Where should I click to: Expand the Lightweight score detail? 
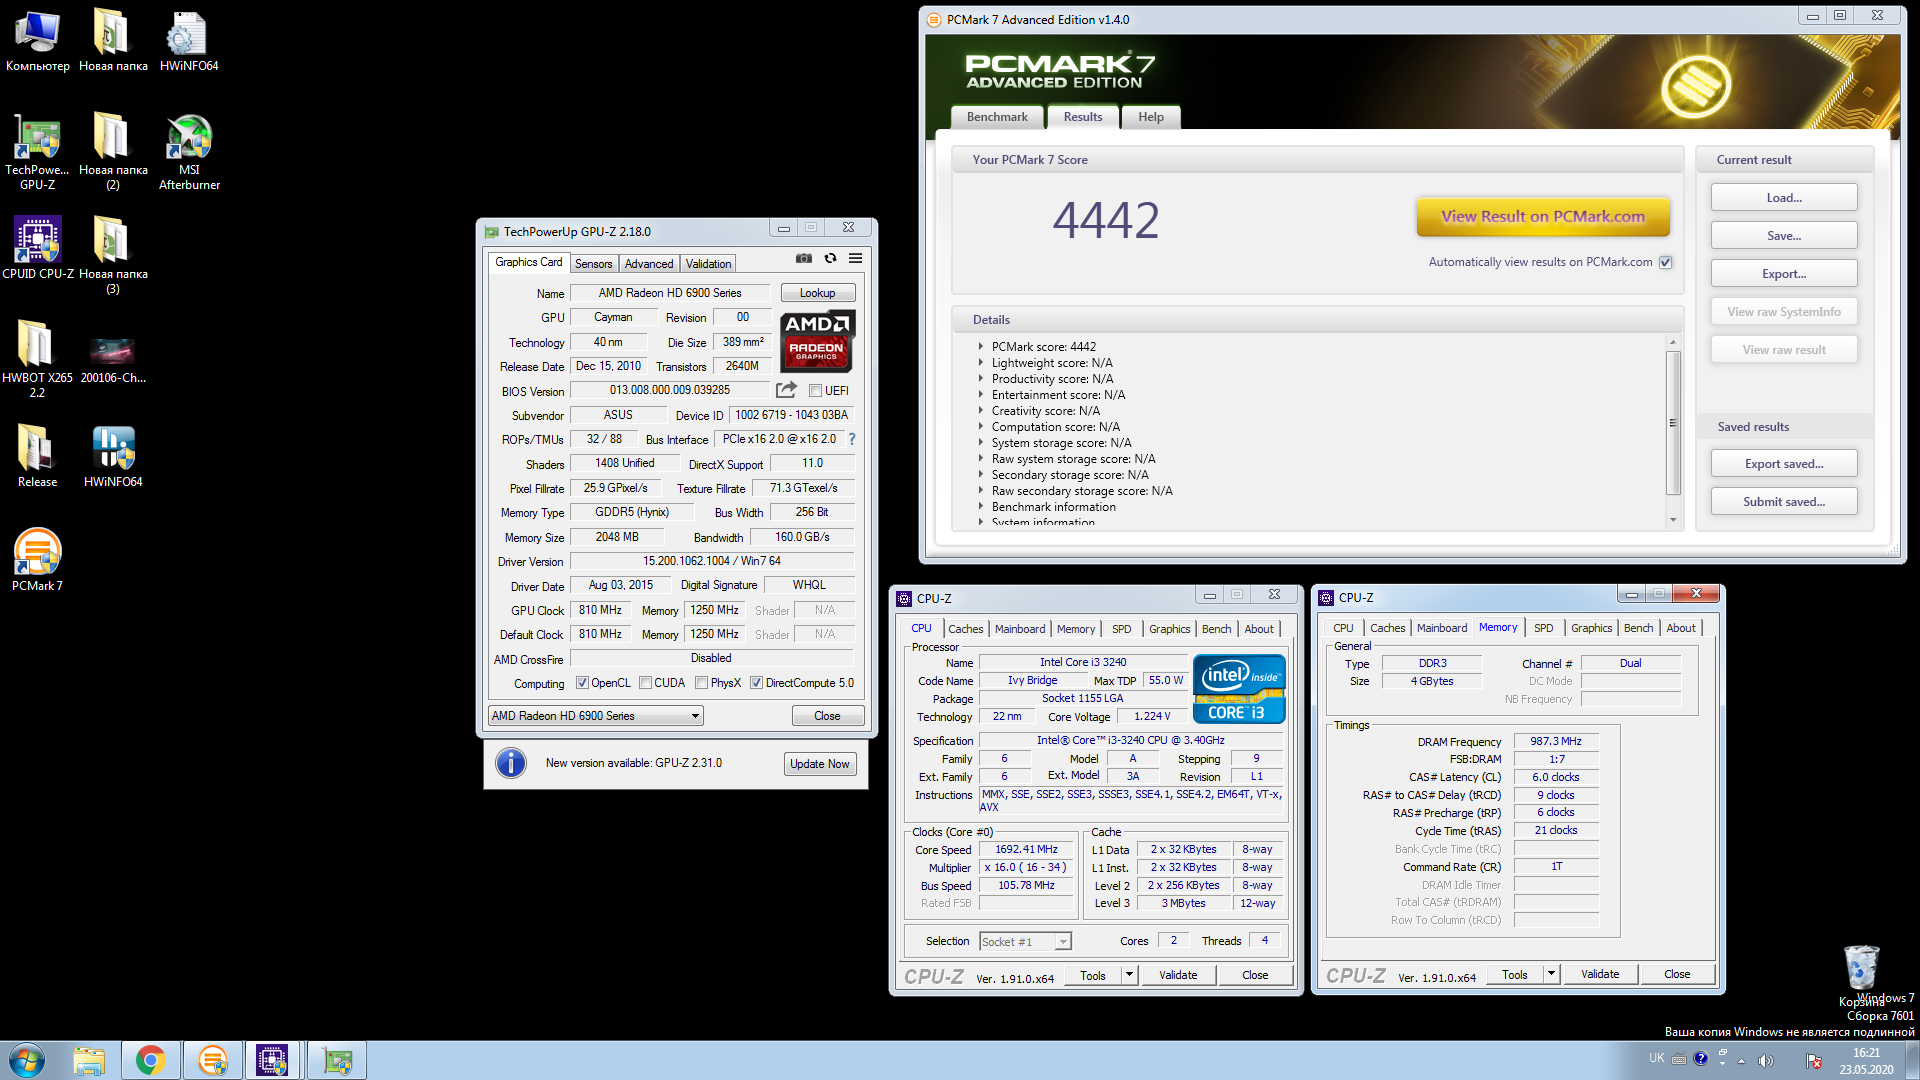981,363
